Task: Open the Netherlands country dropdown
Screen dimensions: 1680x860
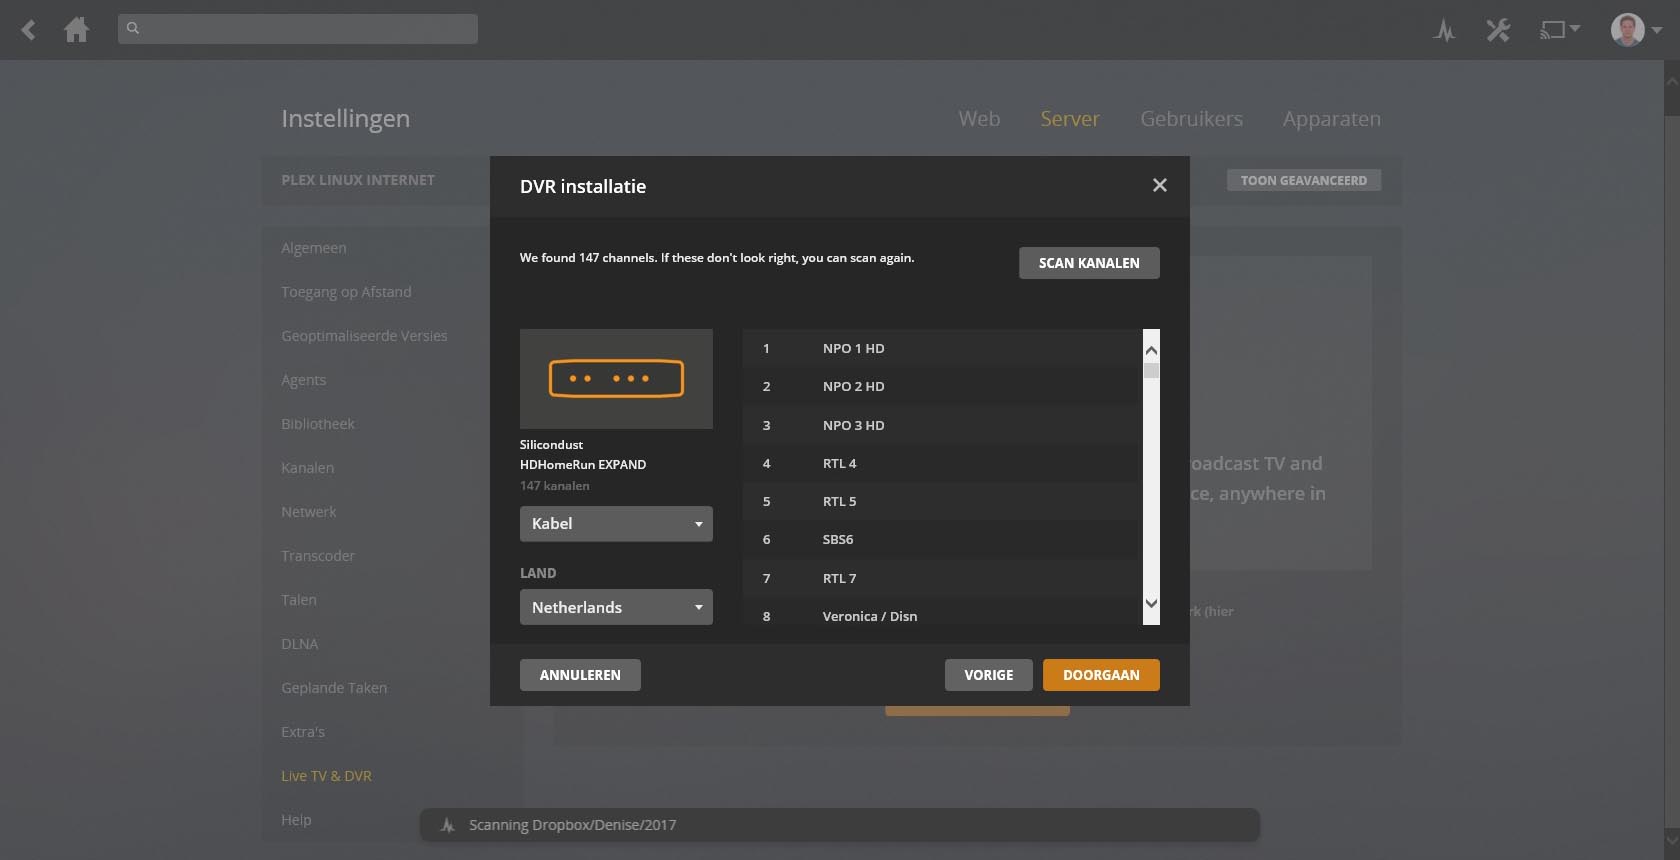Action: point(616,607)
